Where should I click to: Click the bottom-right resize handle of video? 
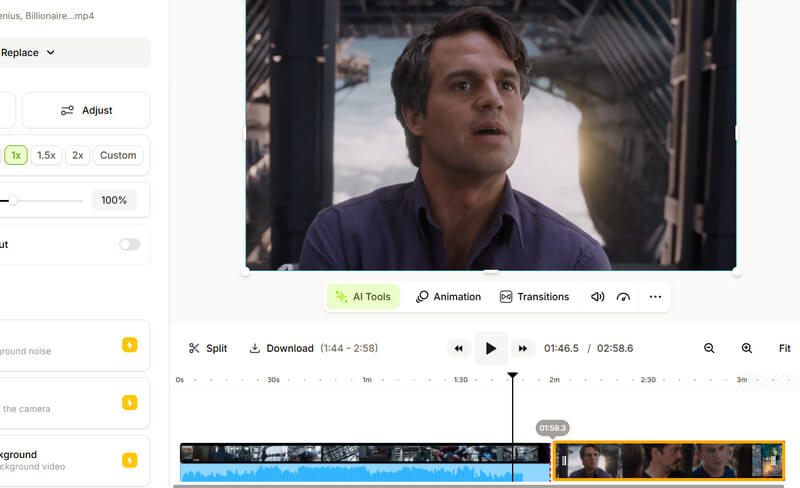click(x=736, y=272)
